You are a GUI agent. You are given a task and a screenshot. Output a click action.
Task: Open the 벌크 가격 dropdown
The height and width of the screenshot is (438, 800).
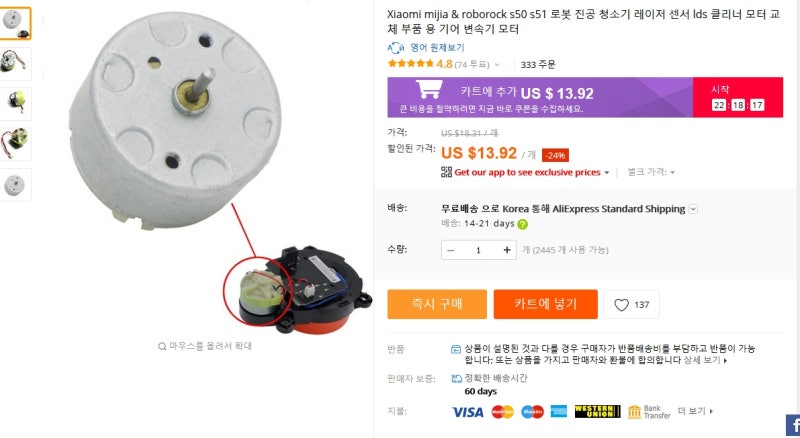pyautogui.click(x=651, y=172)
